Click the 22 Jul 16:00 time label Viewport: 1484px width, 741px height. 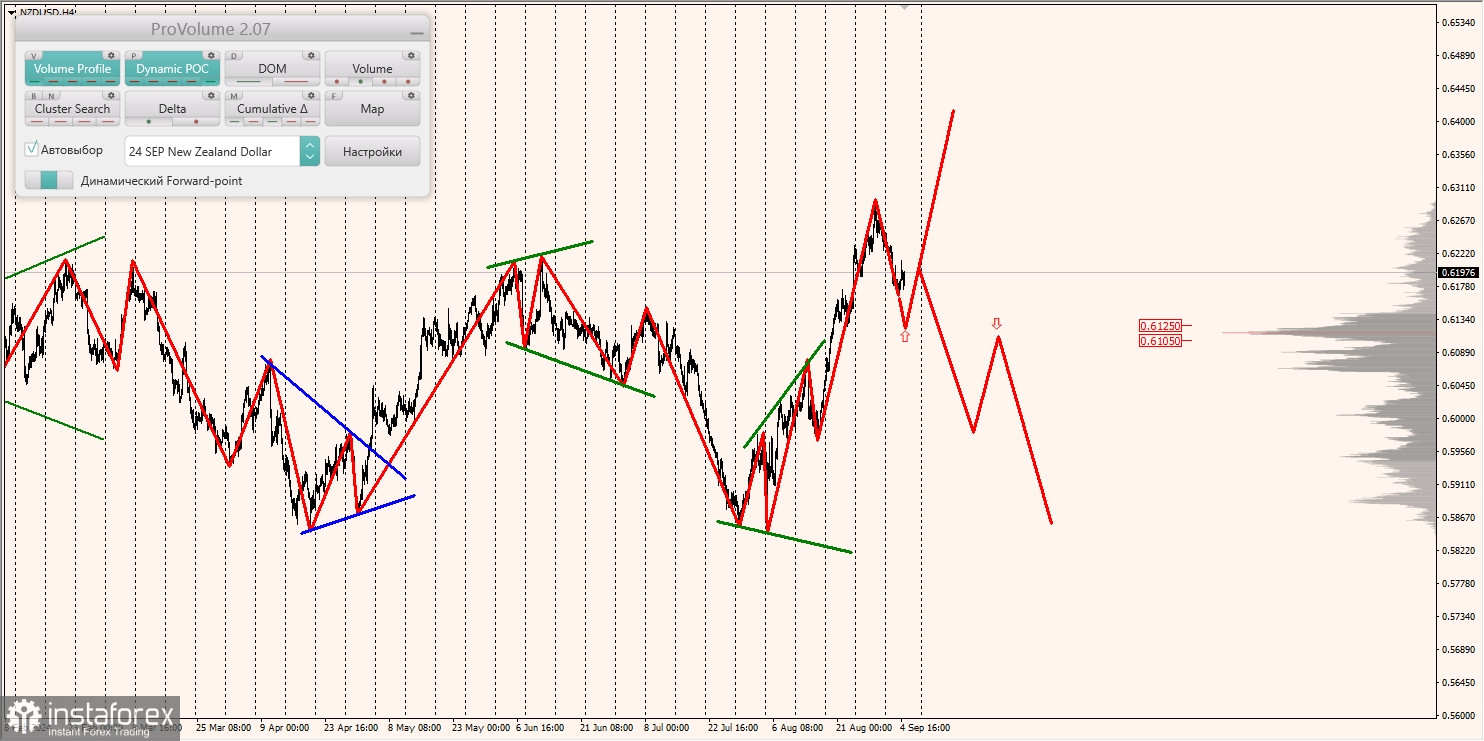(735, 728)
